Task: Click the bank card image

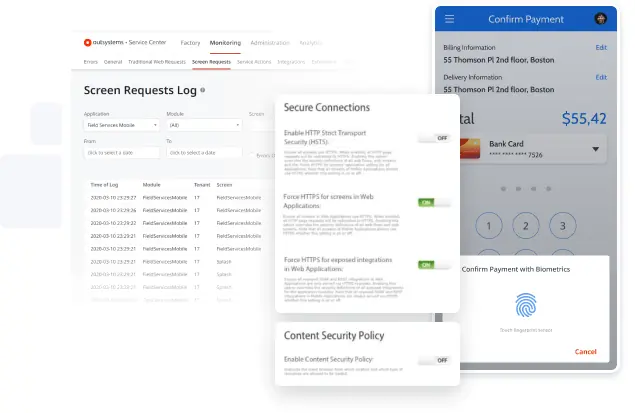Action: (x=470, y=149)
